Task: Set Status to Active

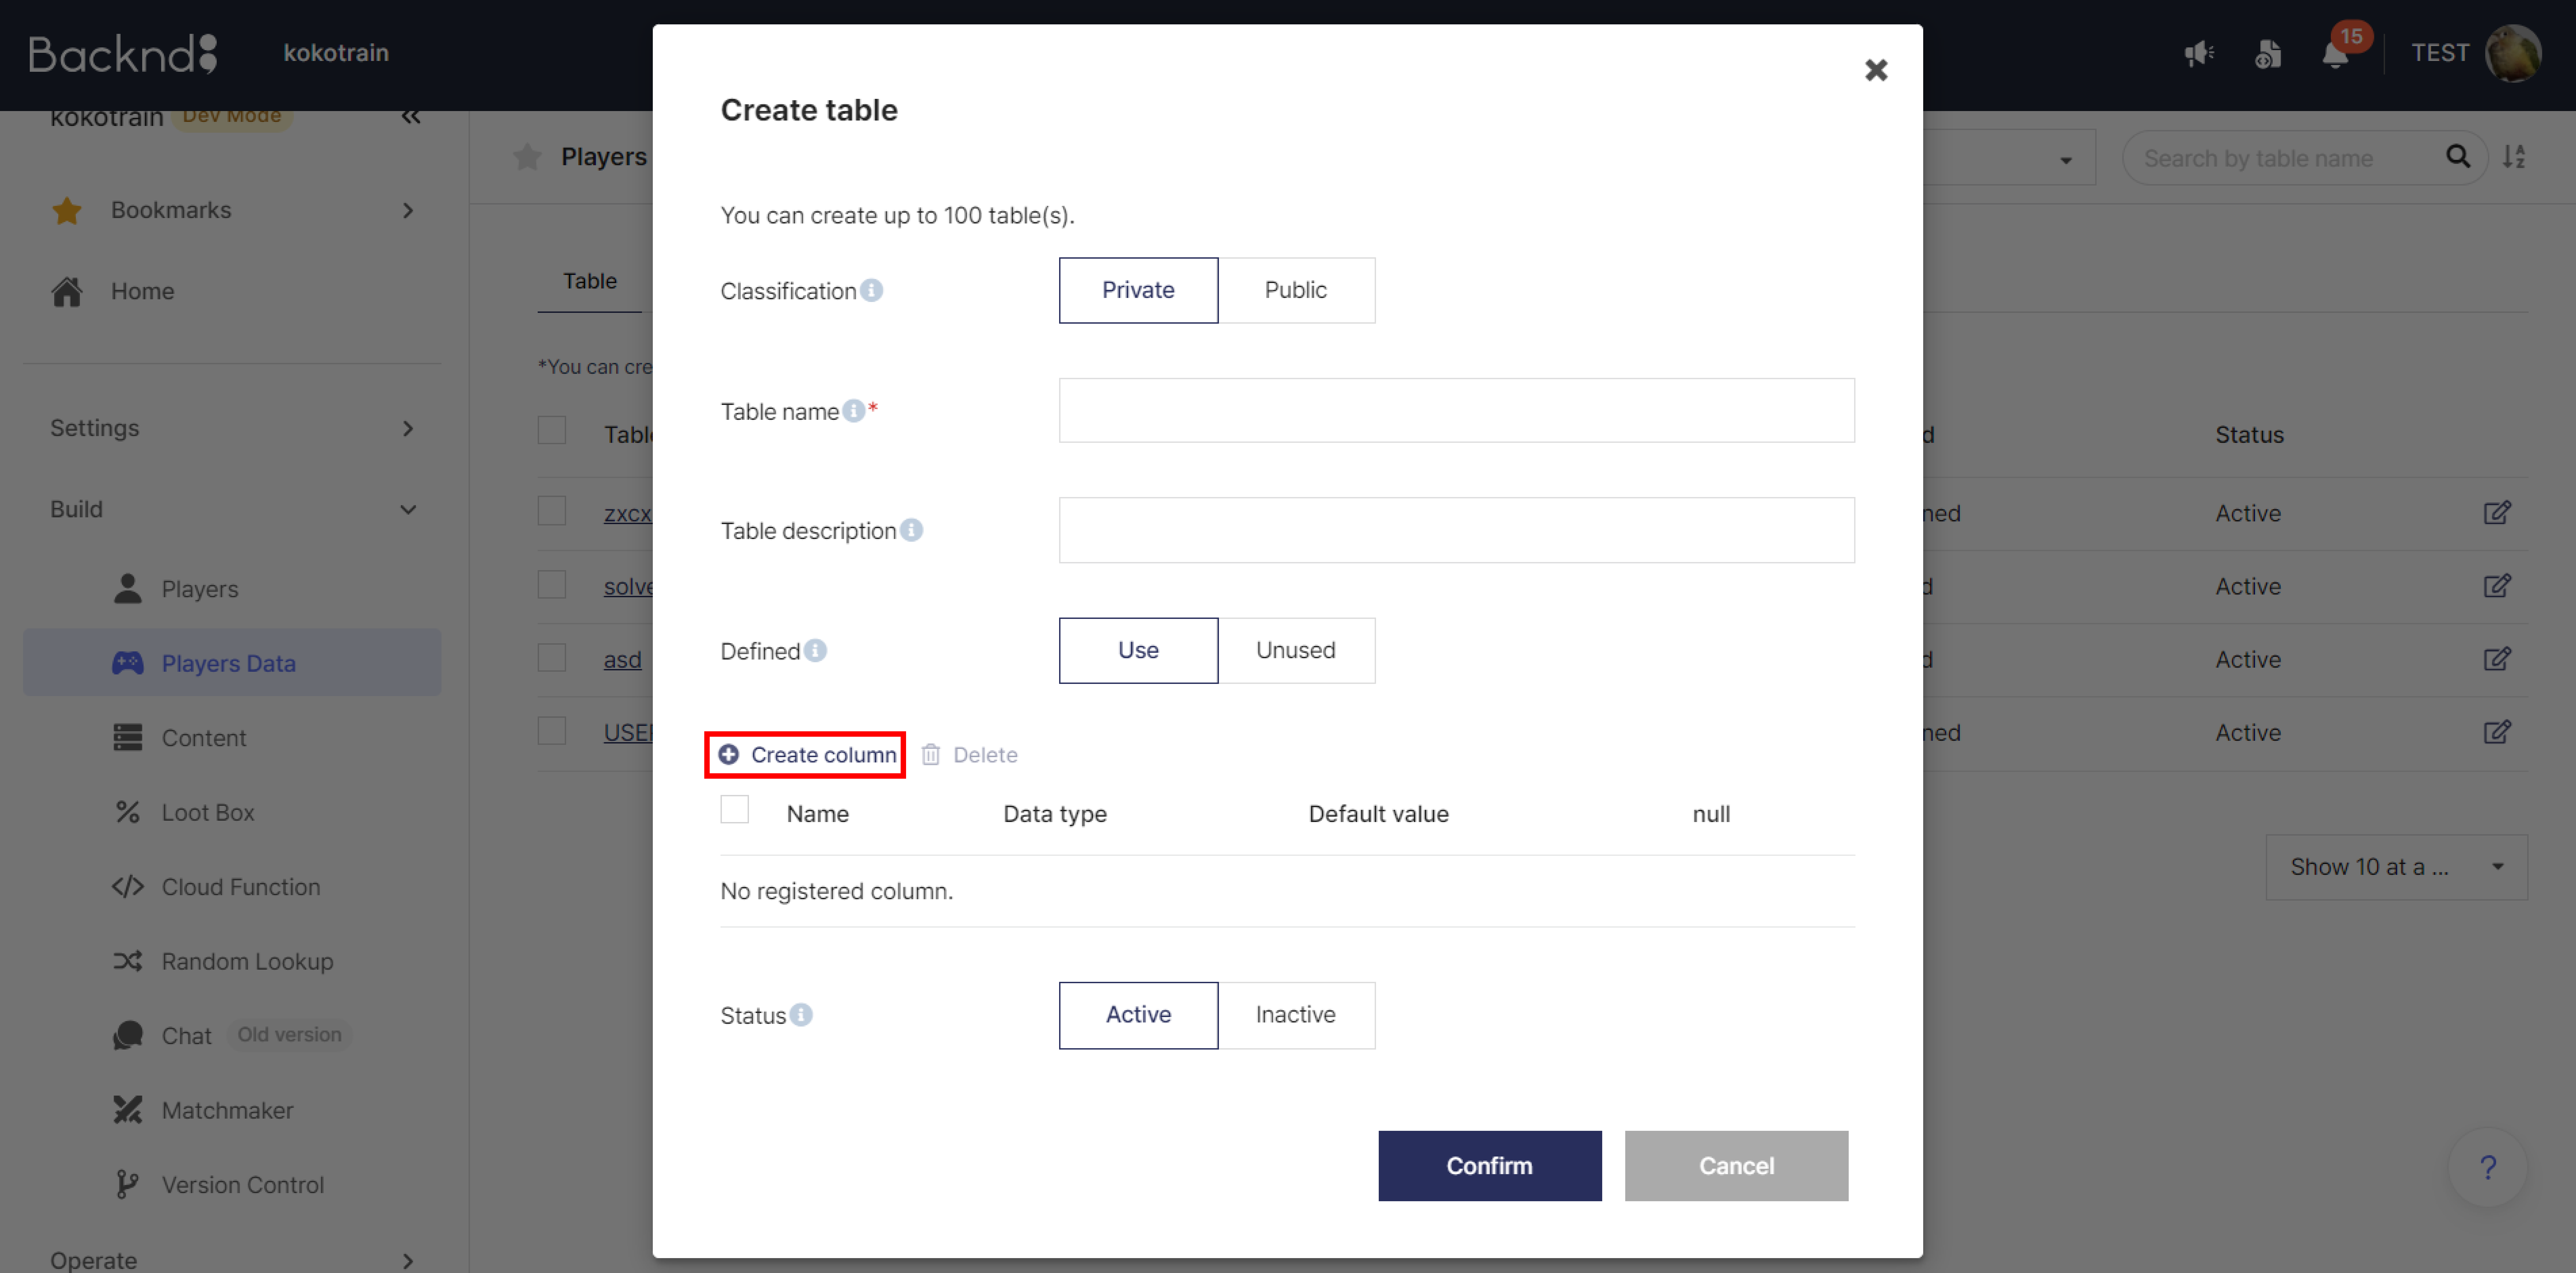Action: pos(1138,1015)
